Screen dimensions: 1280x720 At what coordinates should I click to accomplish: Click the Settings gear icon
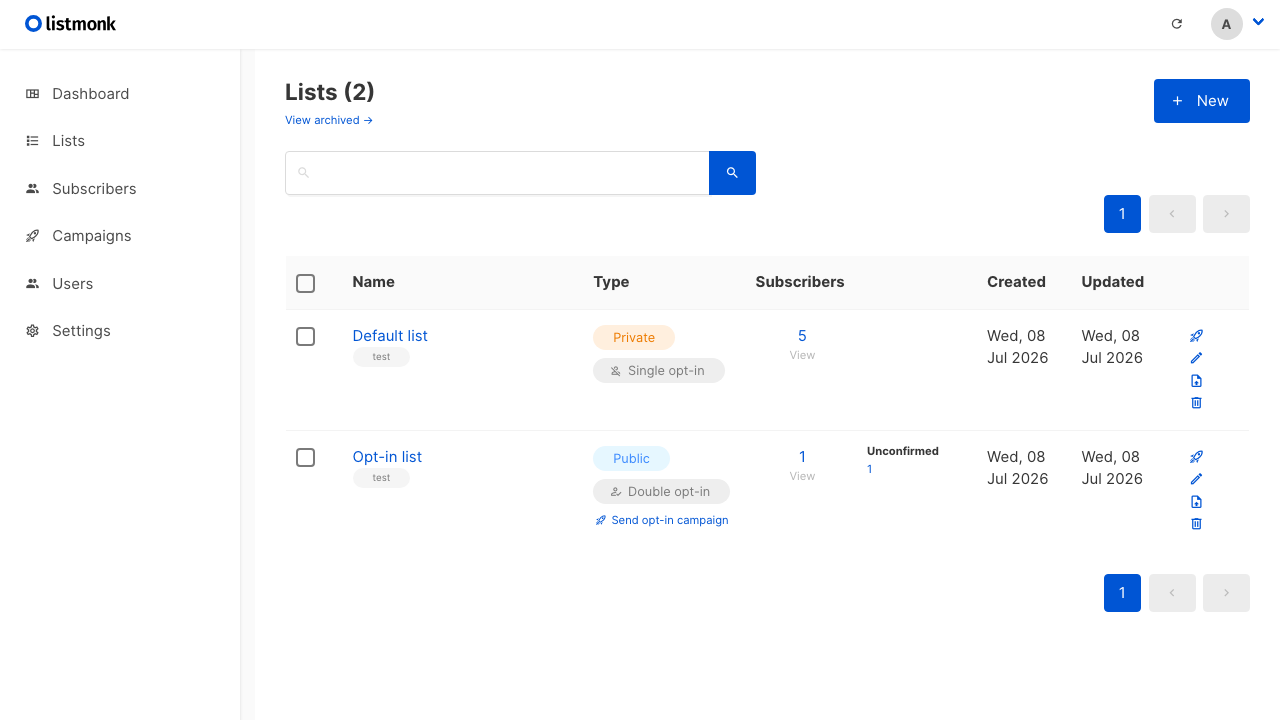pyautogui.click(x=33, y=331)
